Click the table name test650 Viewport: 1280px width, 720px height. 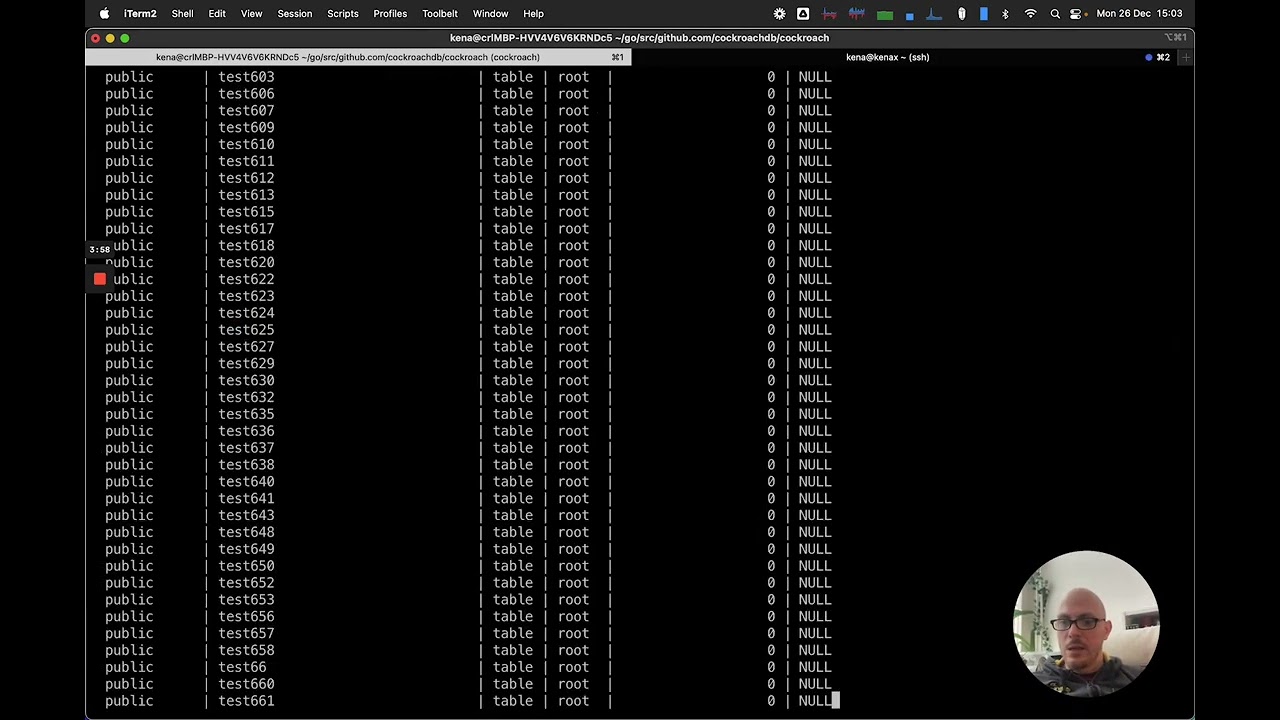[246, 566]
